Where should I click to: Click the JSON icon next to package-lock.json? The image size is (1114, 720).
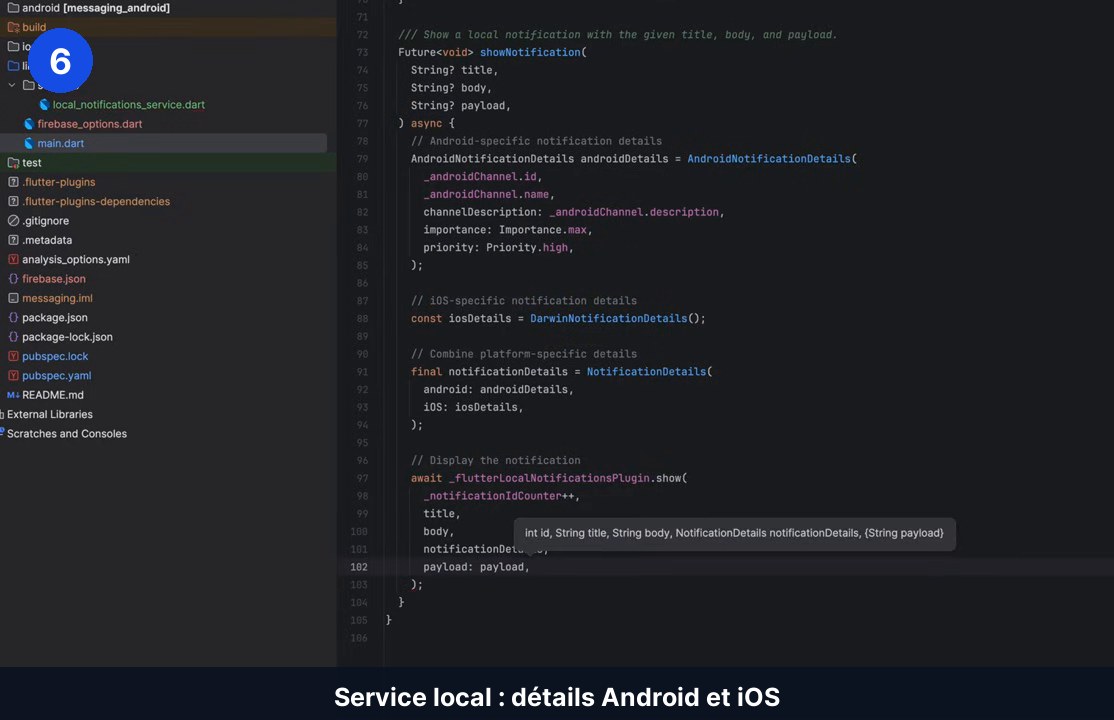13,337
